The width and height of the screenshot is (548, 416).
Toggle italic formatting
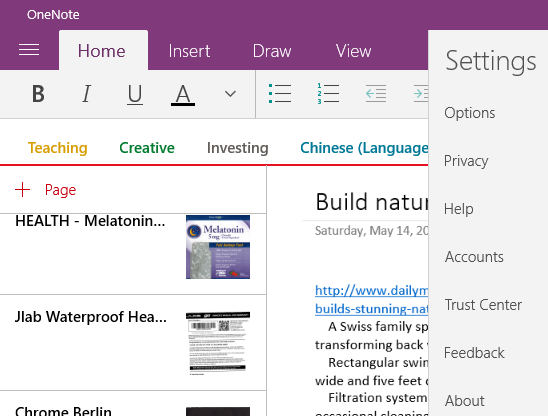tap(86, 94)
